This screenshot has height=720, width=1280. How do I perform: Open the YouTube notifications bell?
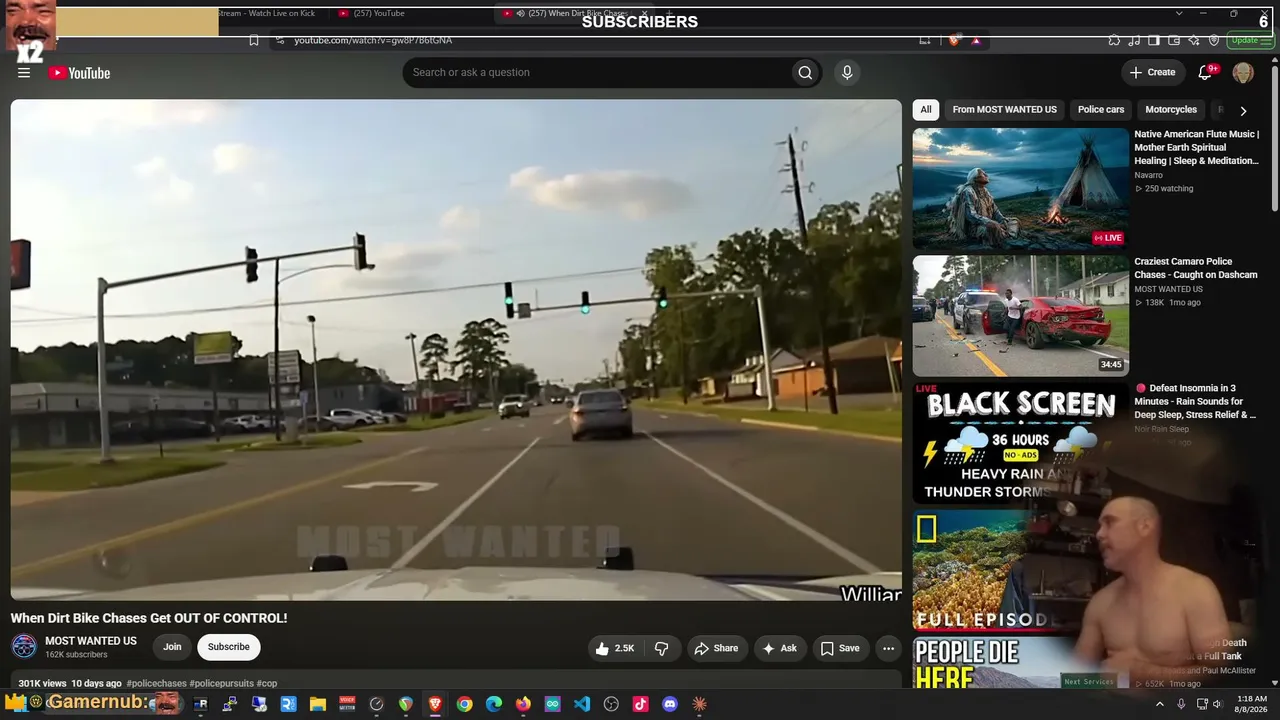click(1206, 72)
